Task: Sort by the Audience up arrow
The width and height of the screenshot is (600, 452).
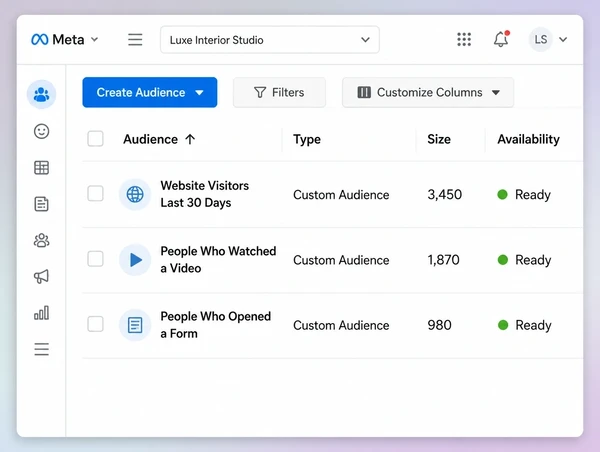Action: 190,139
